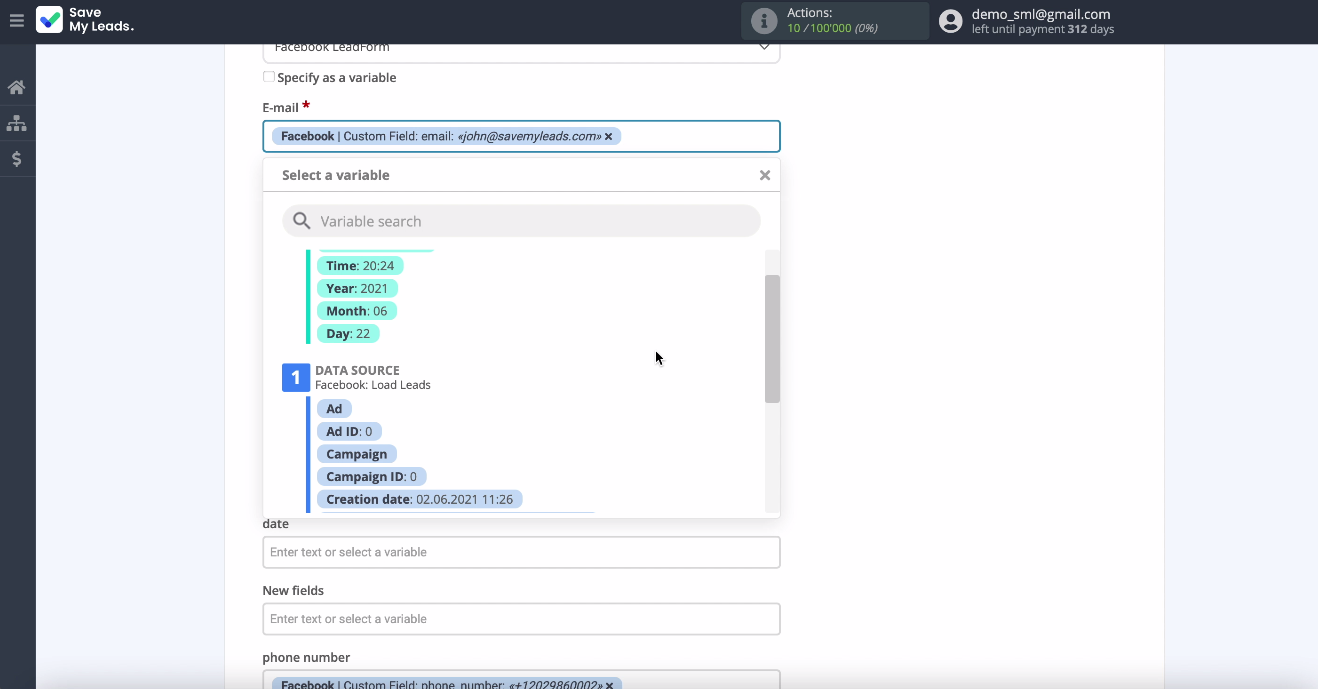Viewport: 1318px width, 689px height.
Task: Click the Facebook email variable tag
Action: pyautogui.click(x=446, y=136)
